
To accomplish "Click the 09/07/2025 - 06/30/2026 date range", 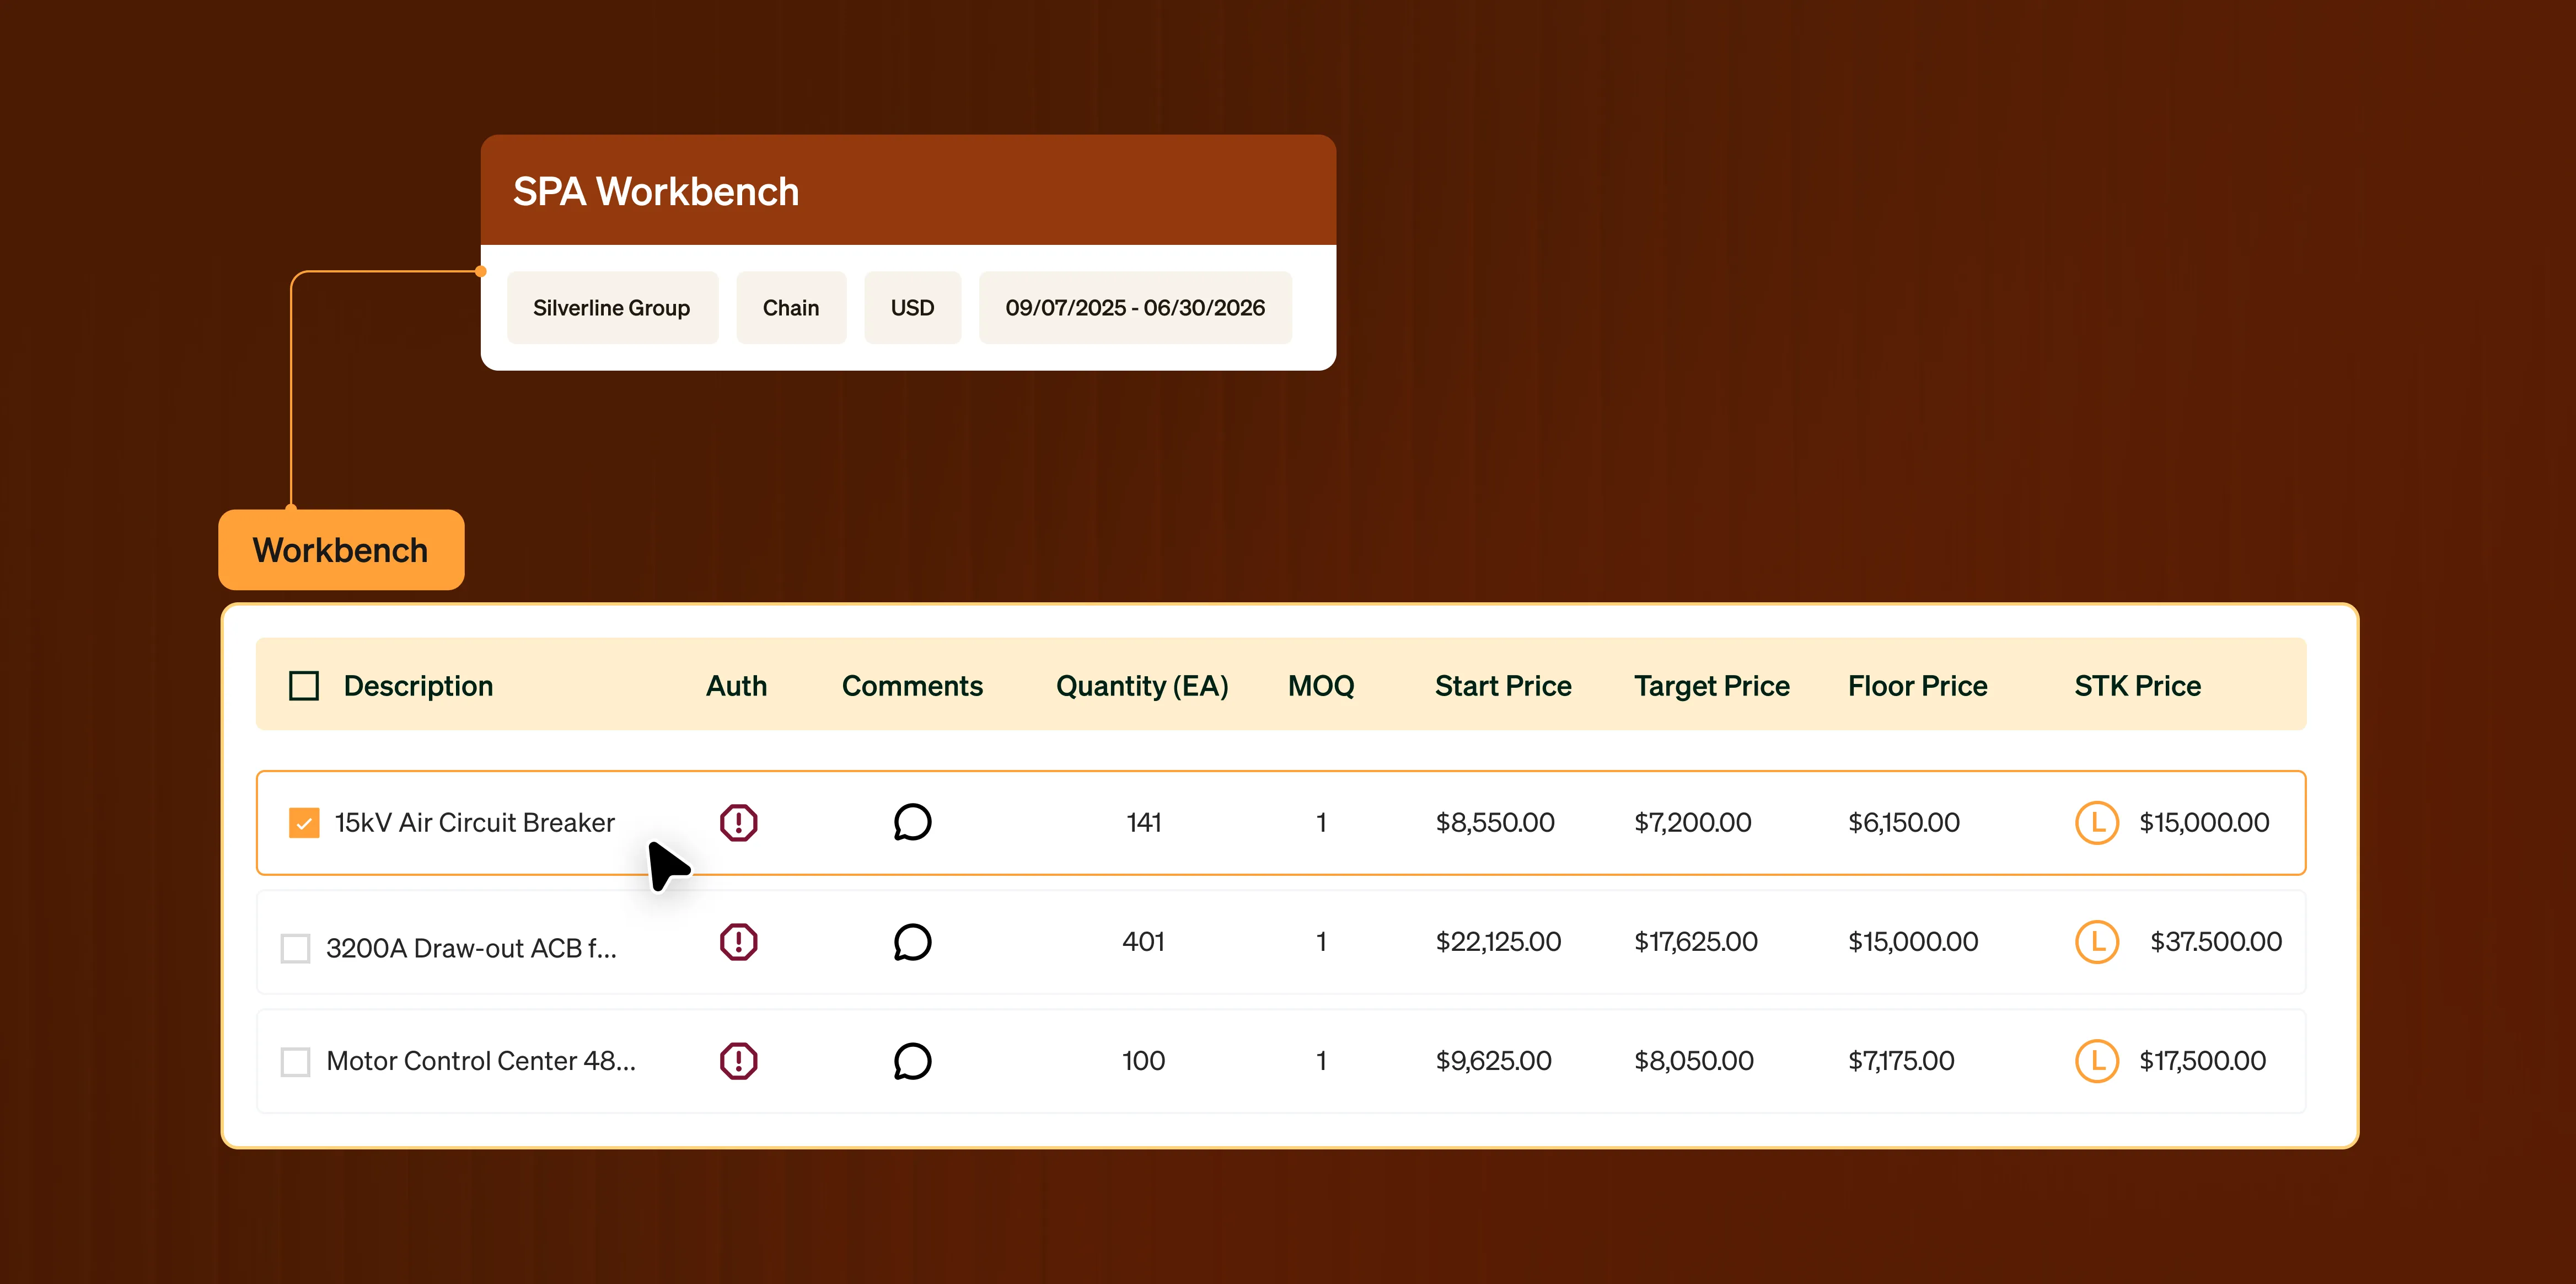I will point(1134,308).
